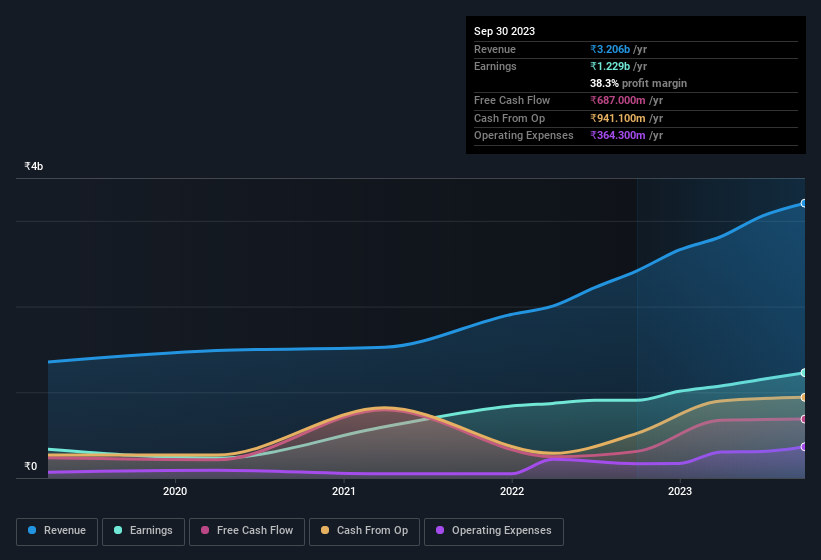Click the Earnings label in tooltip
Screen dimensions: 821x560
pyautogui.click(x=495, y=66)
